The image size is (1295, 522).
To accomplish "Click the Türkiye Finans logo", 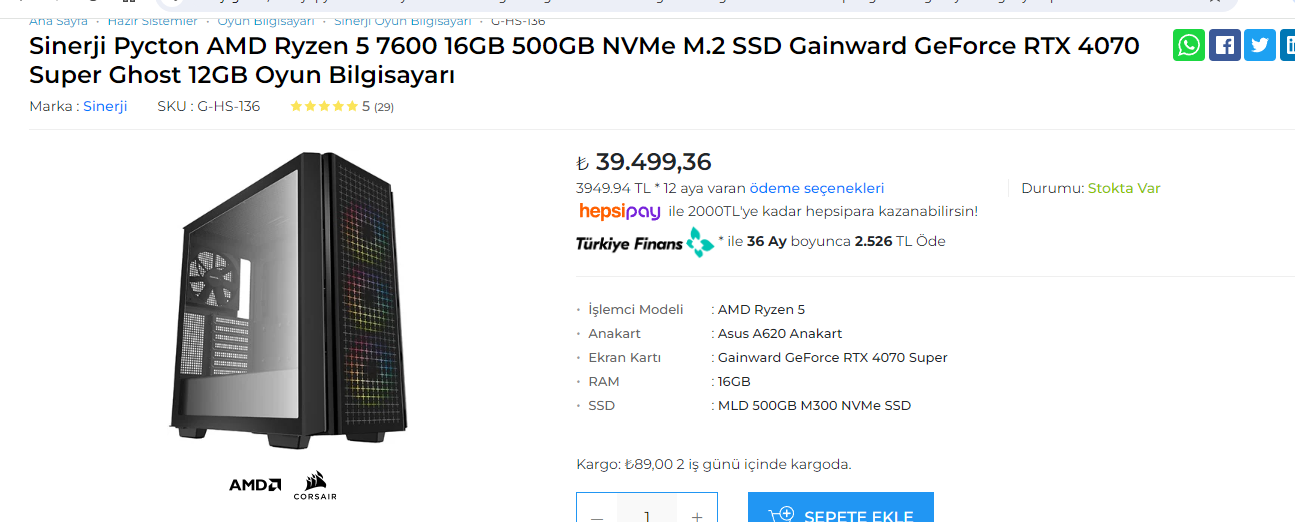I will (645, 242).
